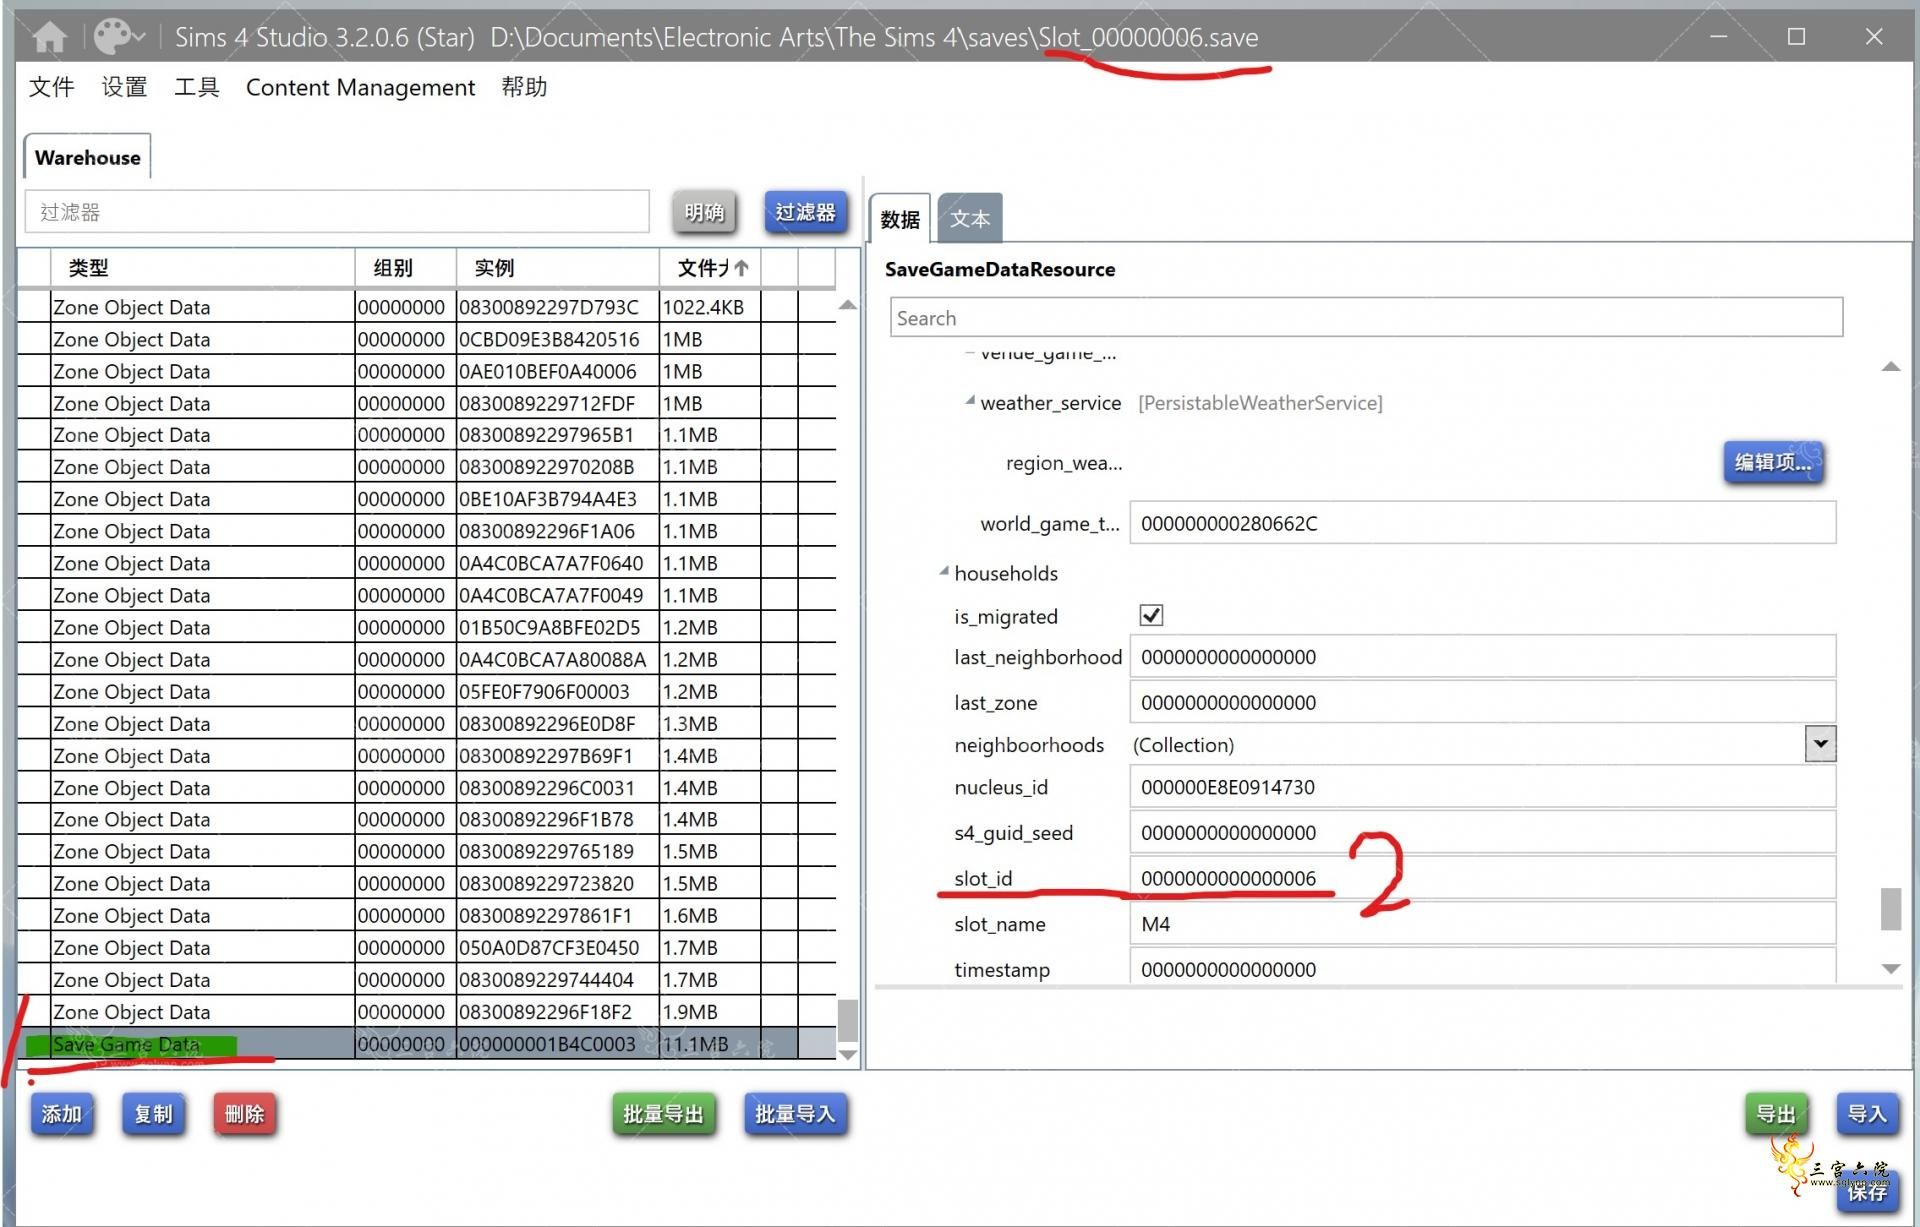
Task: Focus the 过滤器 filter text box
Action: point(337,212)
